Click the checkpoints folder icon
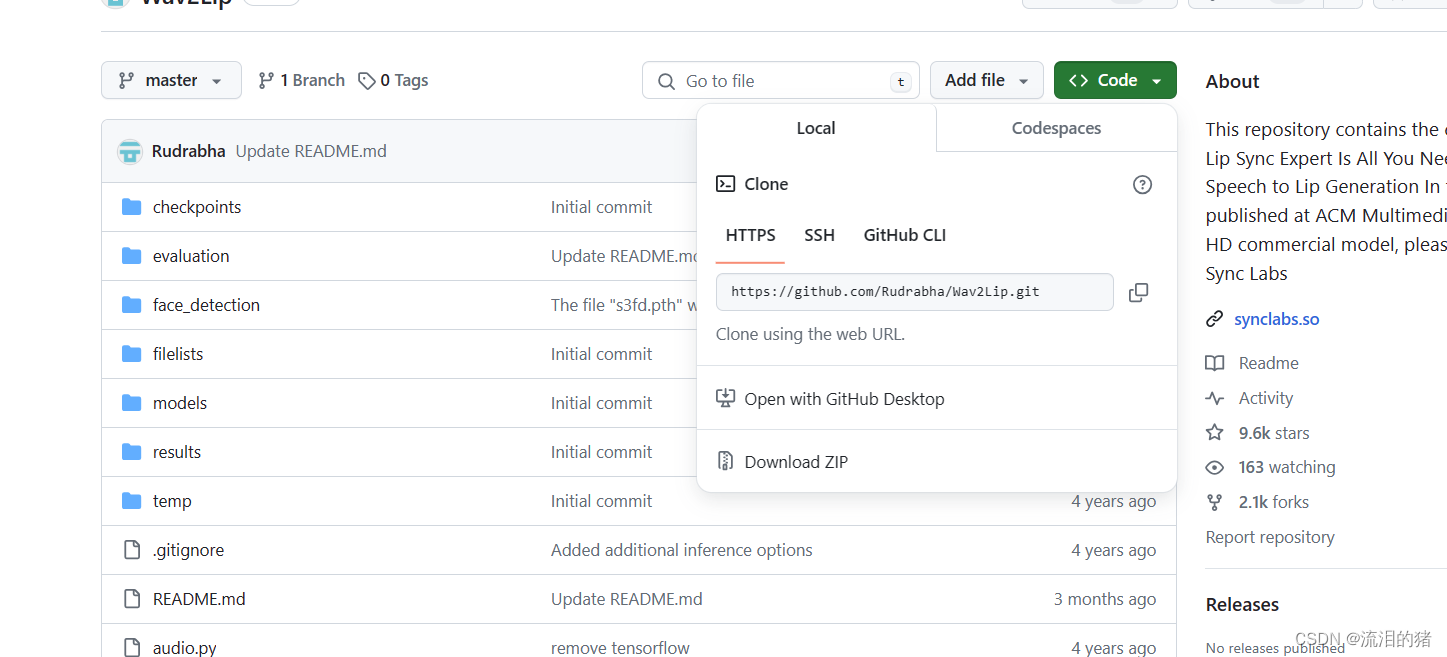Viewport: 1447px width, 657px height. coord(131,207)
